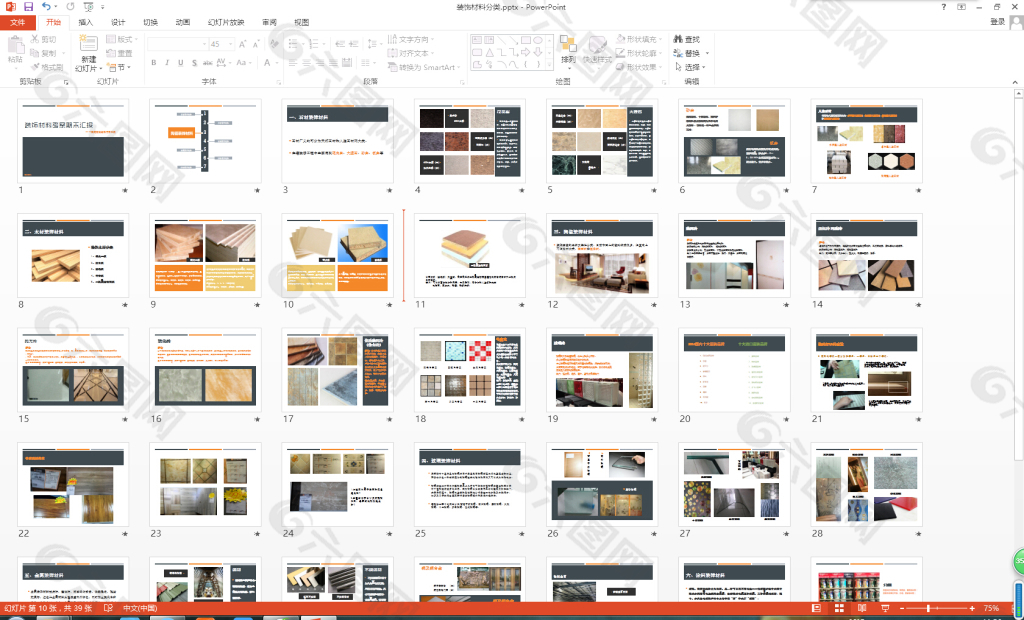Open the 版式 (Layout) dropdown
Image resolution: width=1024 pixels, height=620 pixels.
(x=120, y=39)
